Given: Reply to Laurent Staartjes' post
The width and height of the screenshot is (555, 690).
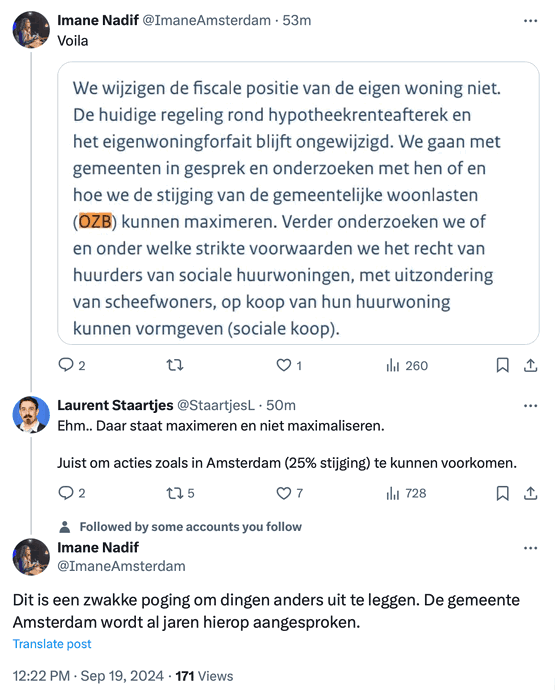Looking at the screenshot, I should [x=72, y=493].
